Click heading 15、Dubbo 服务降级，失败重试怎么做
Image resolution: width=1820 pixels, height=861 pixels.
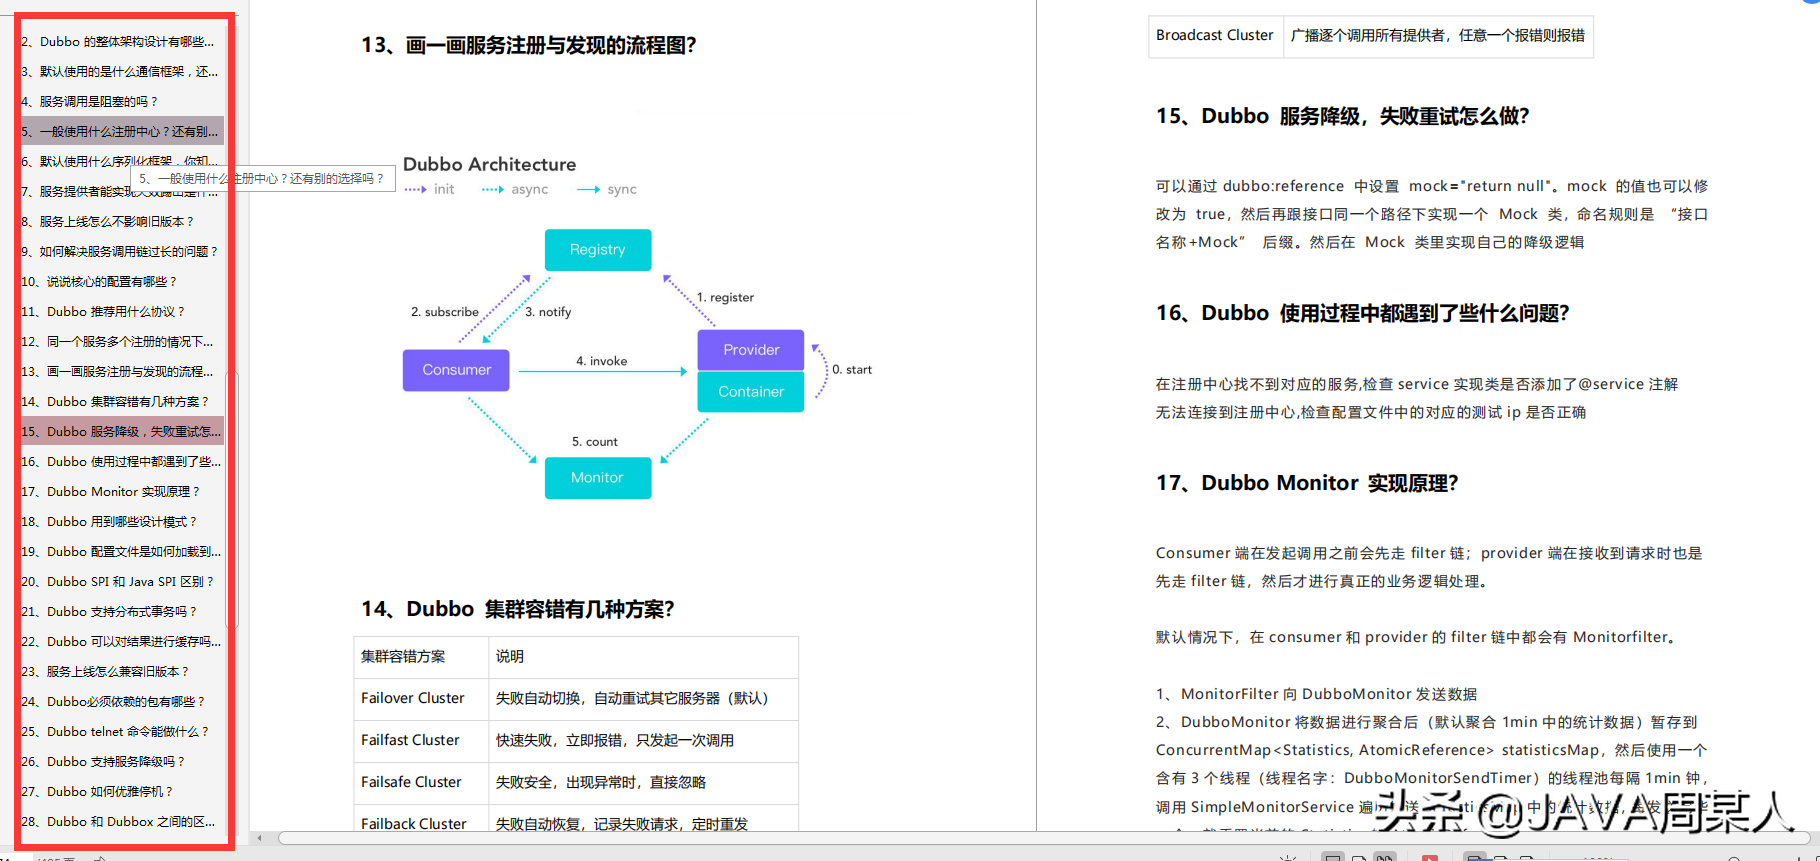tap(1342, 116)
